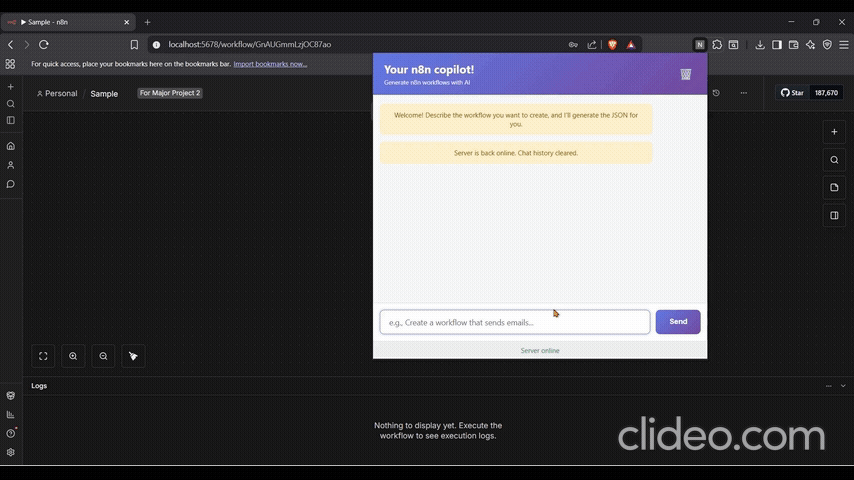This screenshot has width=854, height=480.
Task: Open the chat icon in n8n sidebar
Action: click(10, 184)
